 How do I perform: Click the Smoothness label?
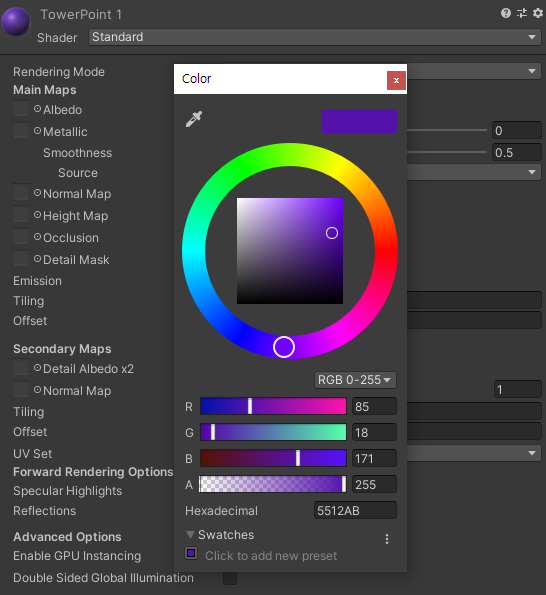point(77,153)
